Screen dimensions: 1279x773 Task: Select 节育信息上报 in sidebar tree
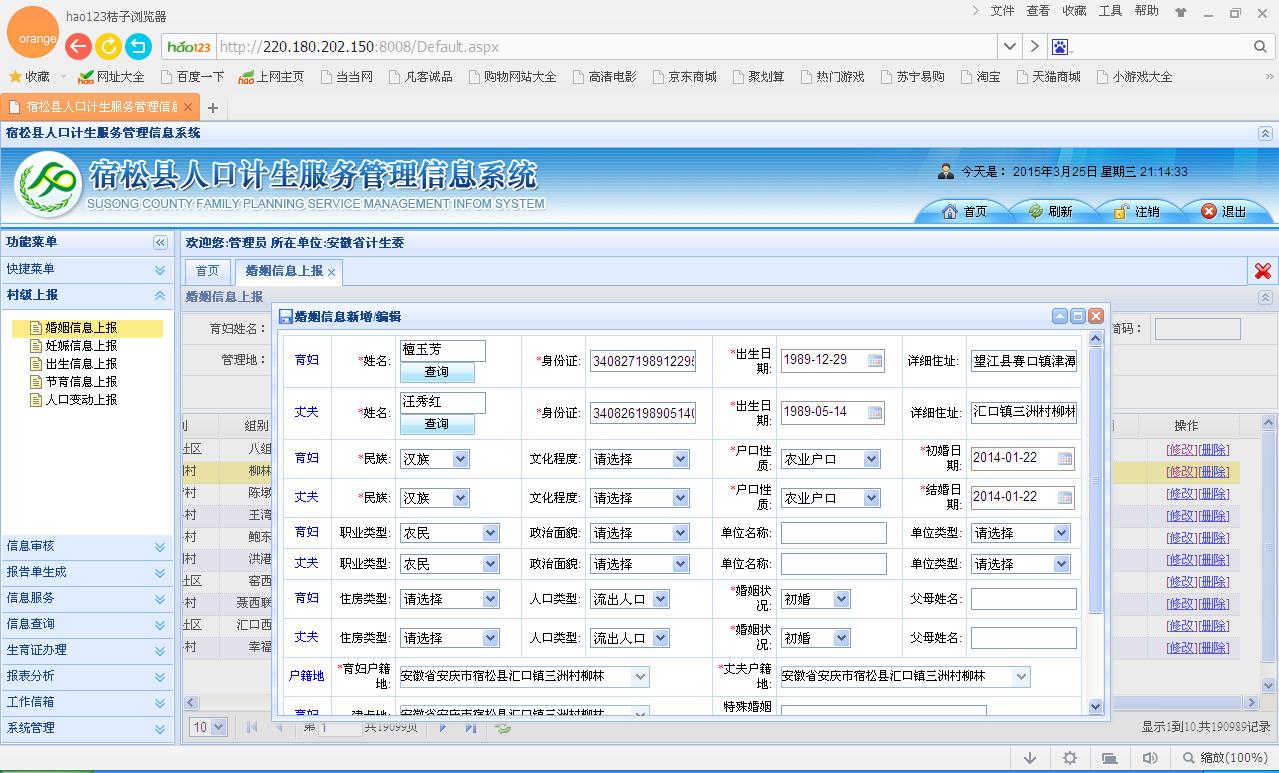[x=81, y=382]
